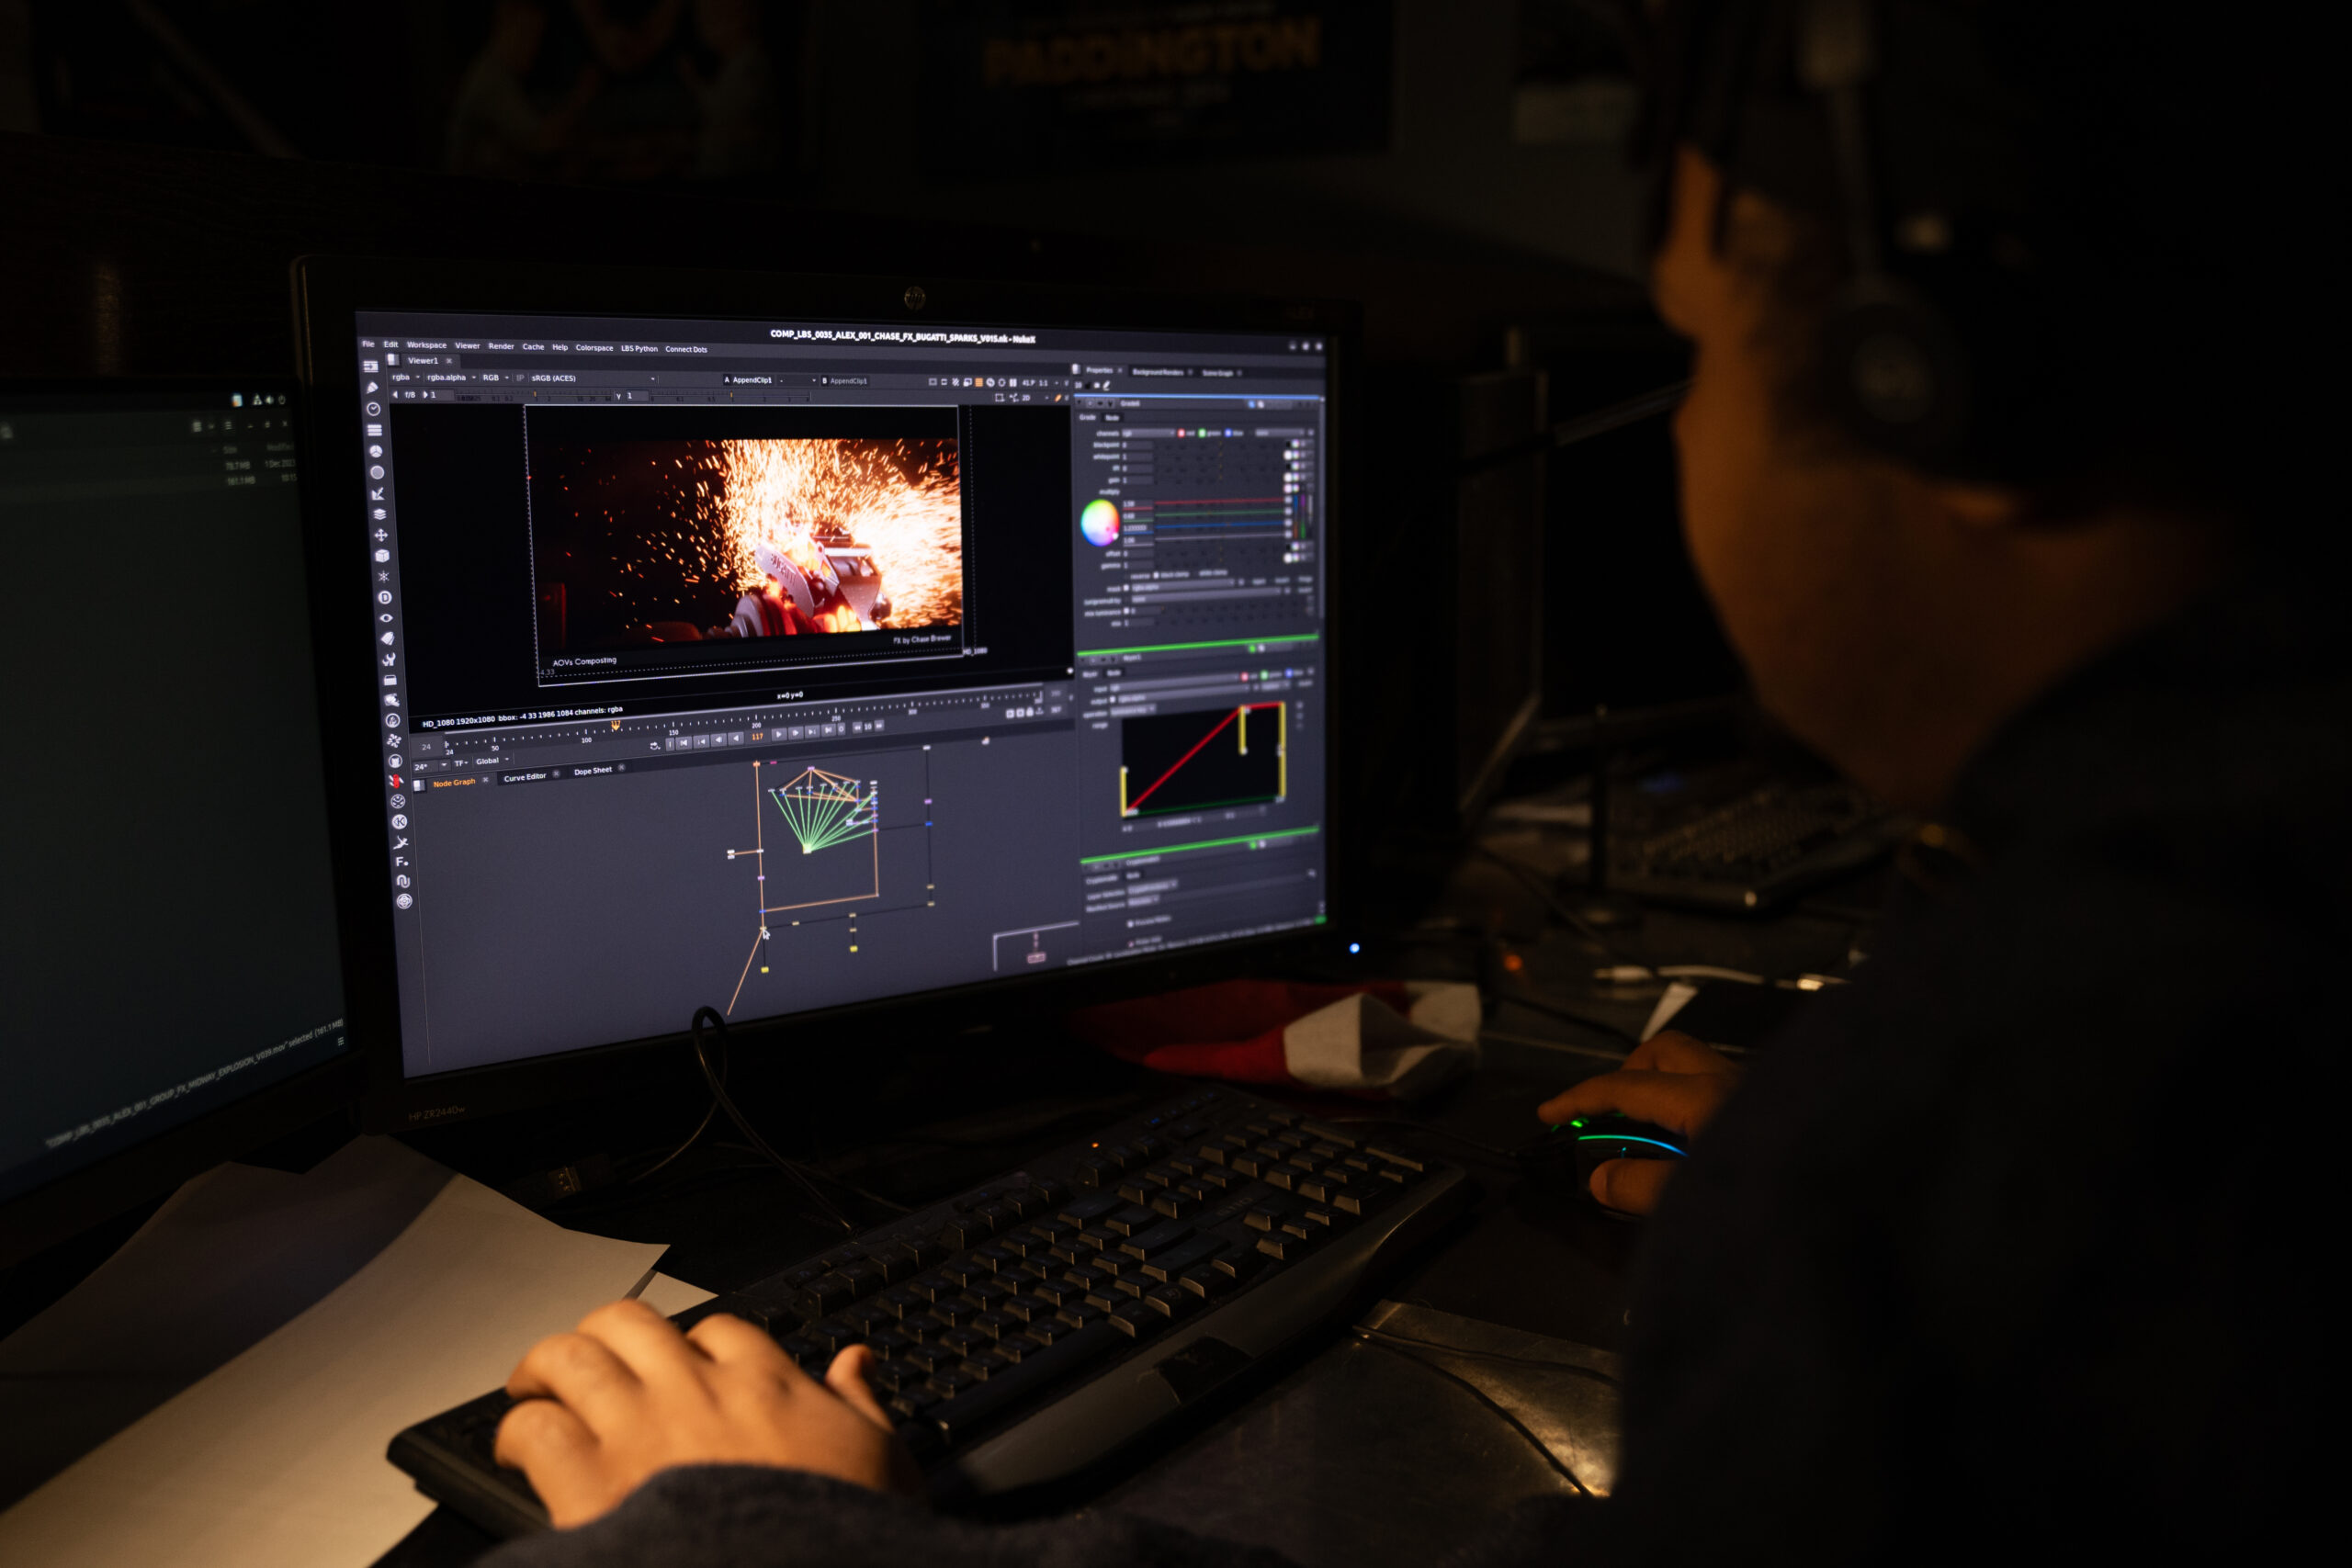Open the Particles nodes sparkle icon
This screenshot has width=2352, height=1568.
[x=383, y=576]
